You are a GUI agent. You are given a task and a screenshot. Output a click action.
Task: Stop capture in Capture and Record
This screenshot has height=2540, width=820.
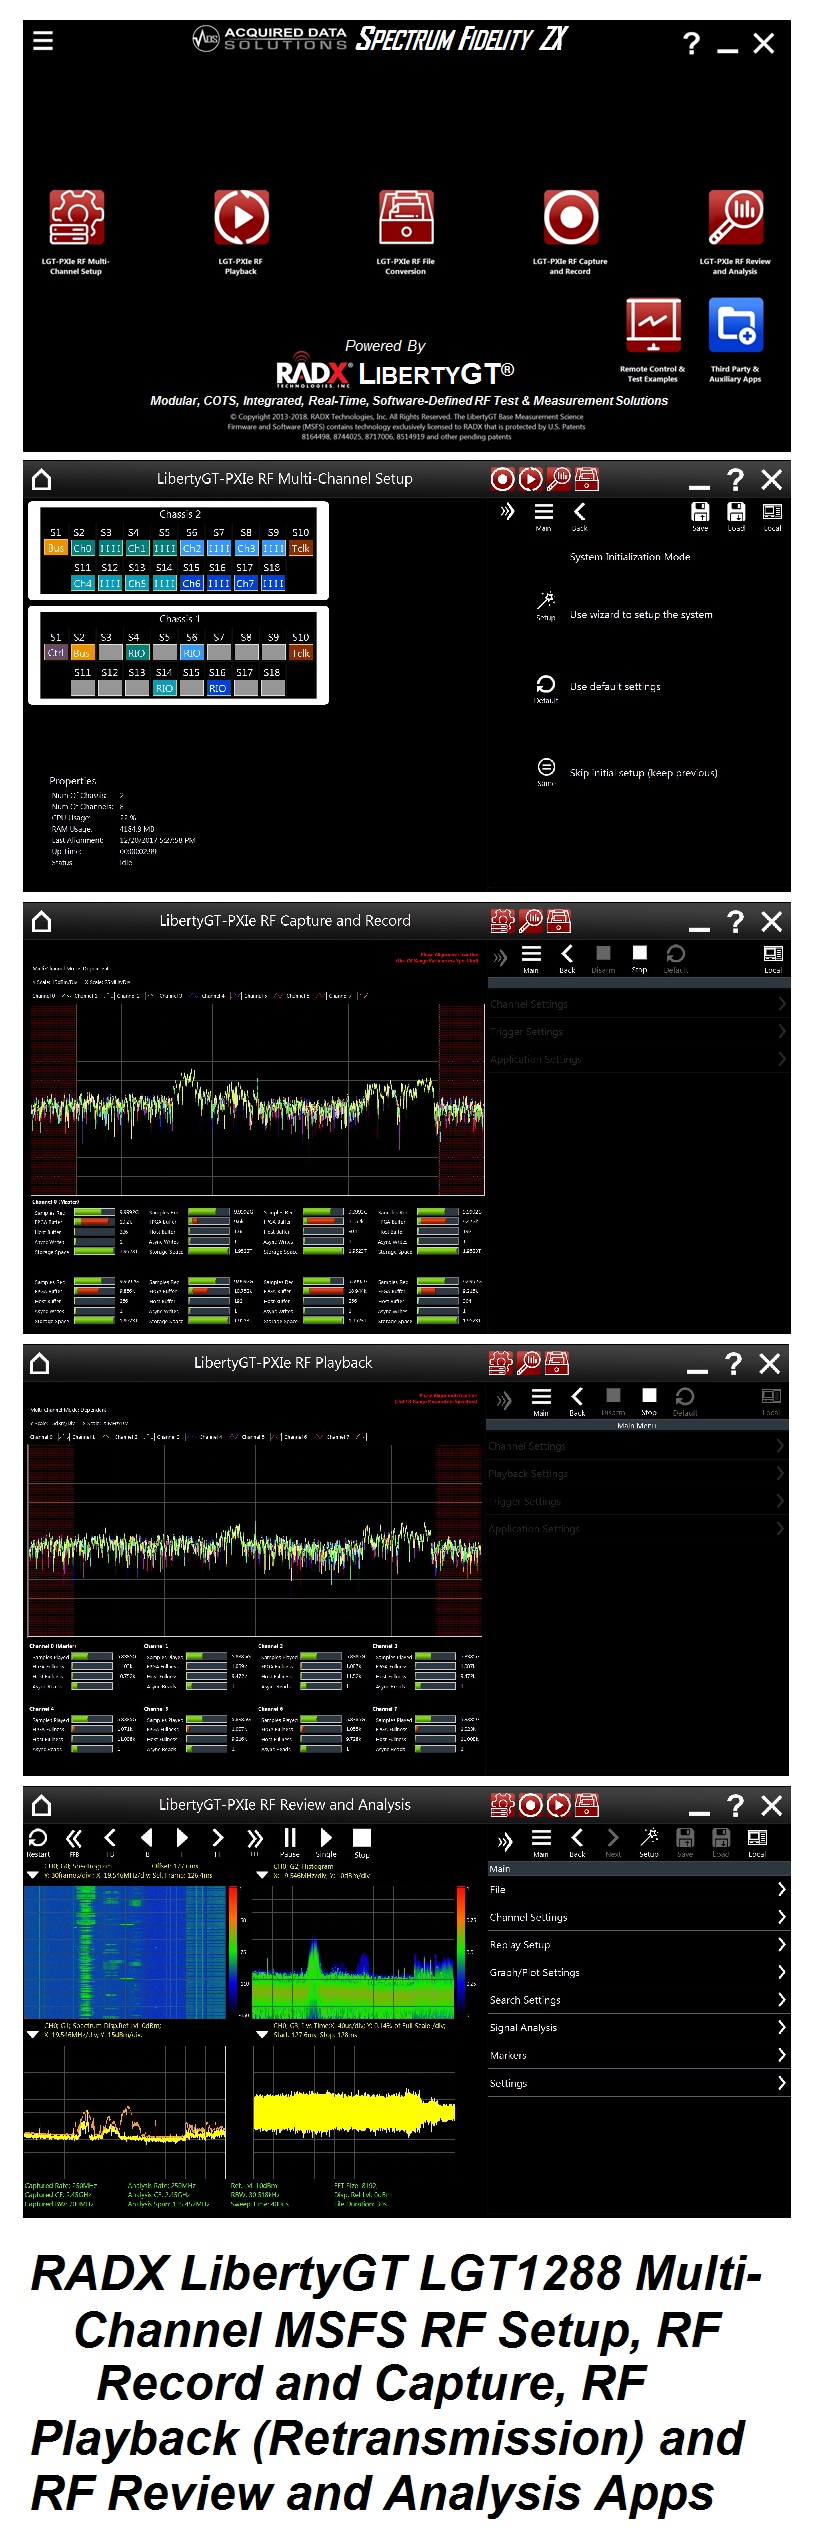(640, 958)
